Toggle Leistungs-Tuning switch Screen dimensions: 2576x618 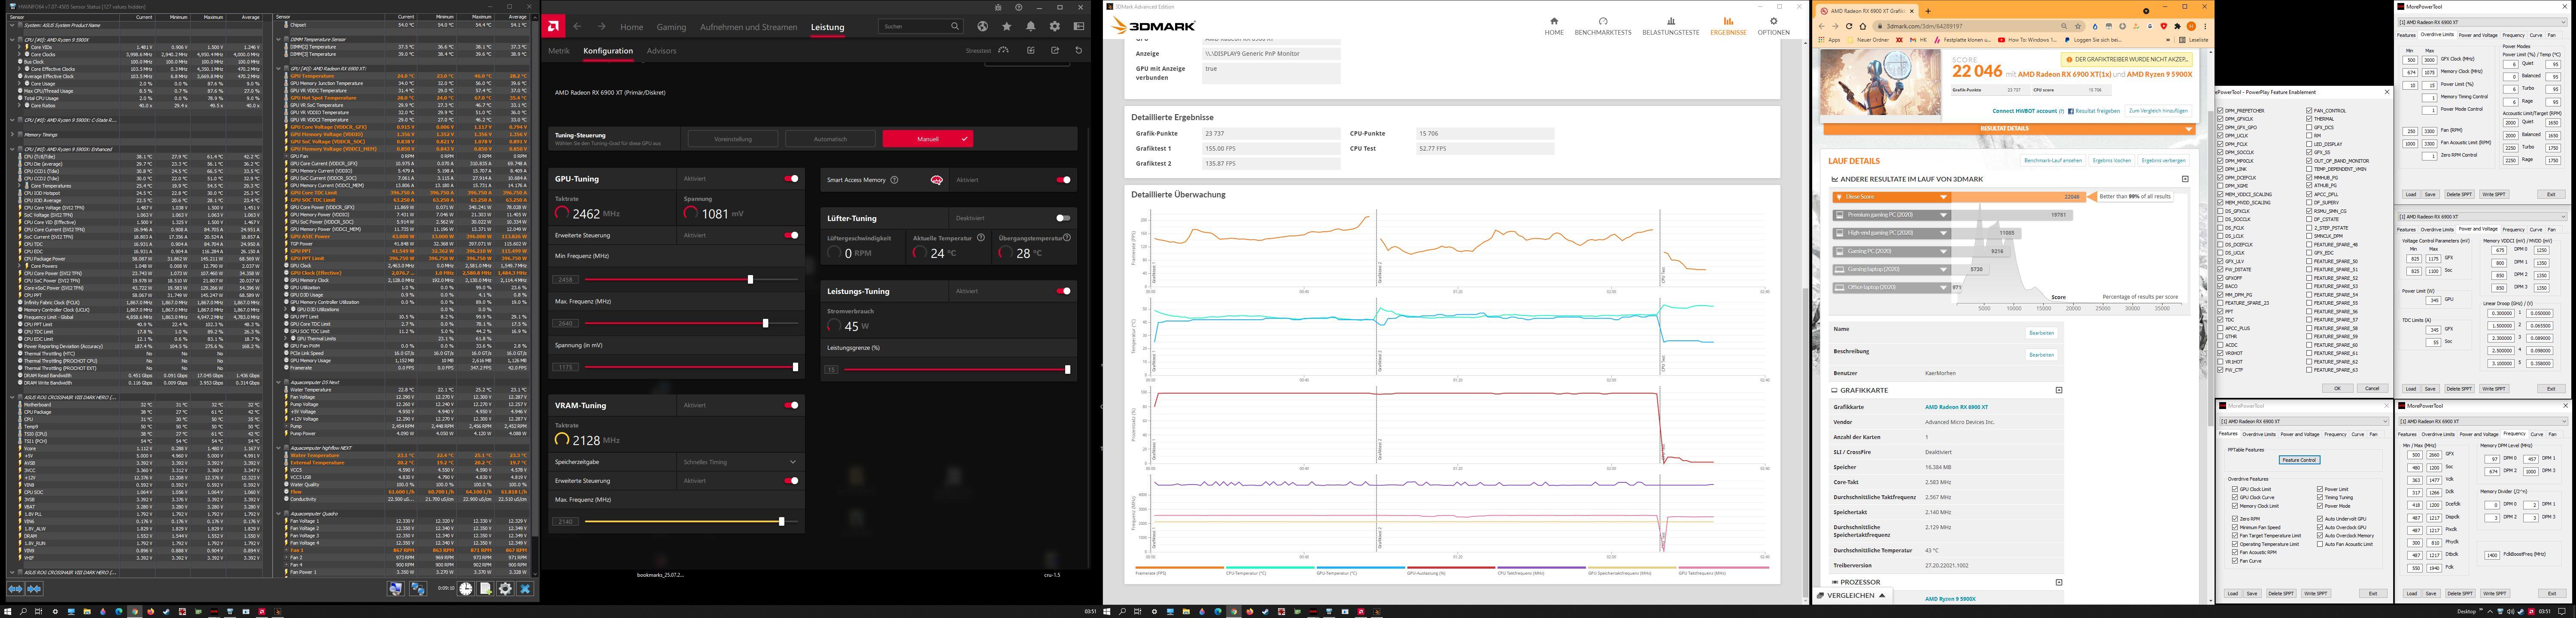click(x=1063, y=291)
